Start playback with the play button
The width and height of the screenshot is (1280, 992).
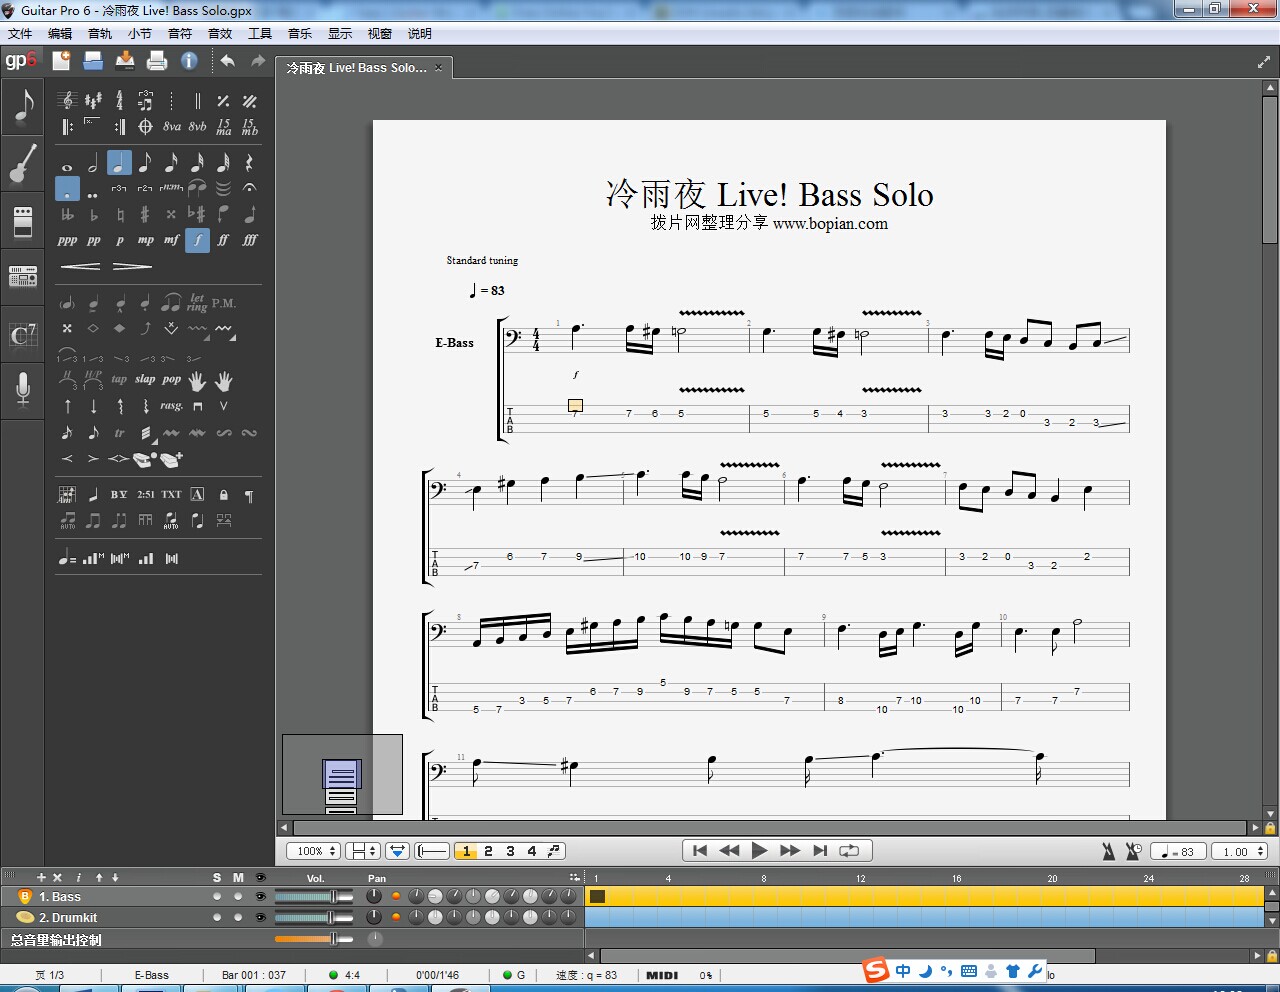click(x=759, y=851)
